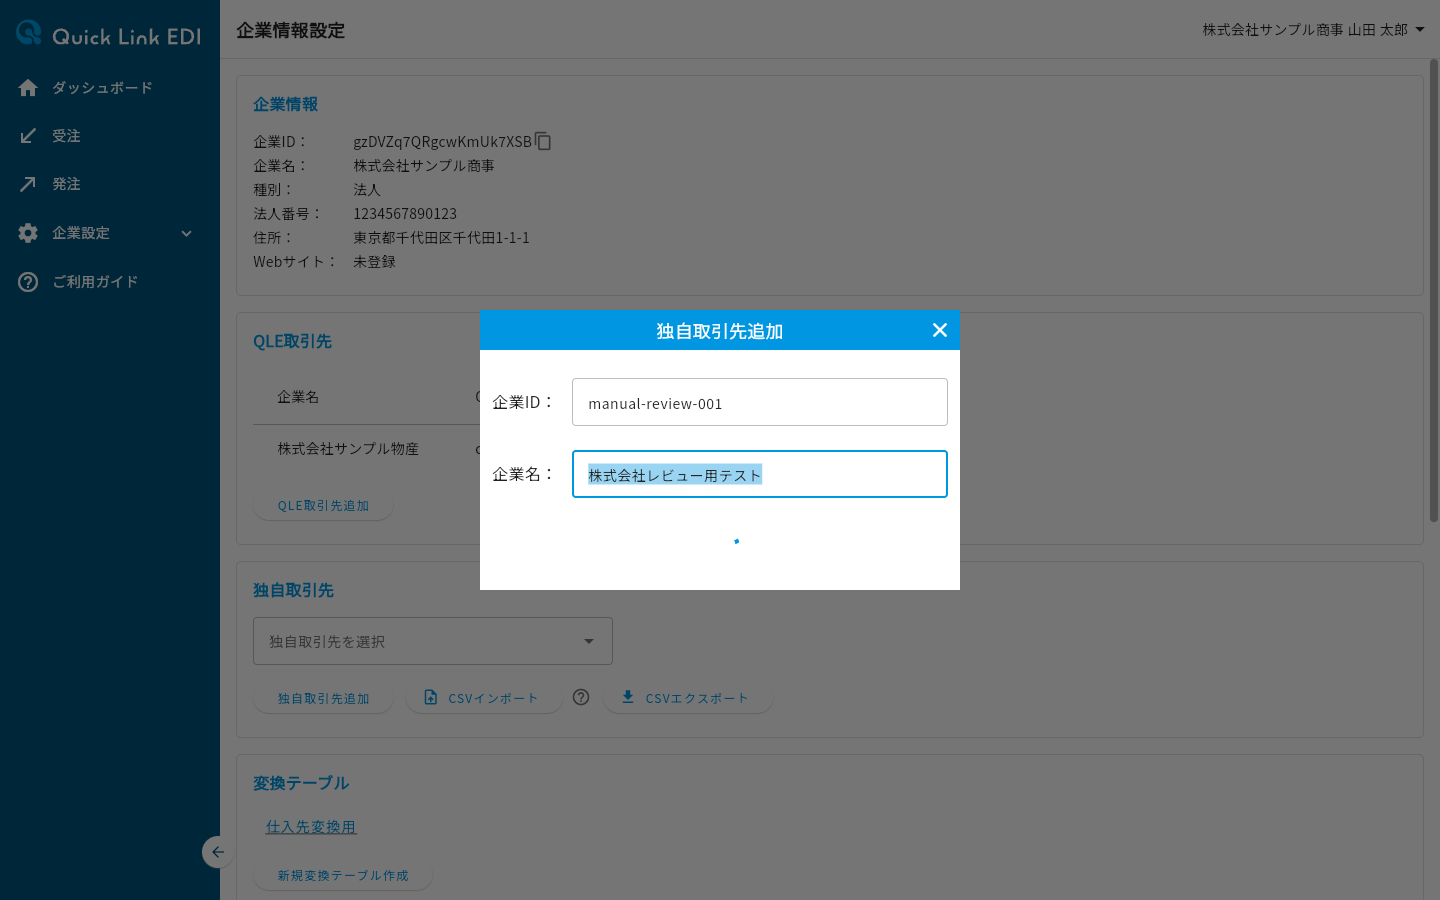
Task: Click 独自取引先追加 button
Action: [x=323, y=699]
